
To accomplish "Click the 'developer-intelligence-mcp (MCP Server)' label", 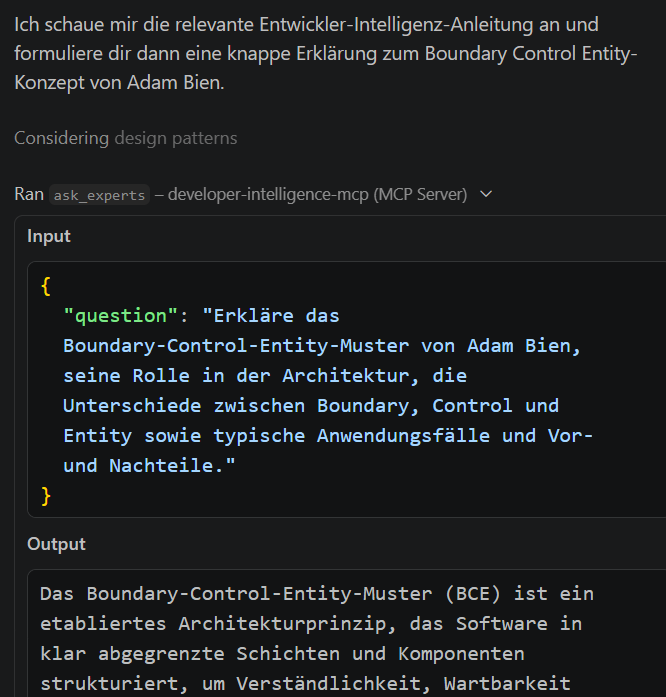I will 317,194.
